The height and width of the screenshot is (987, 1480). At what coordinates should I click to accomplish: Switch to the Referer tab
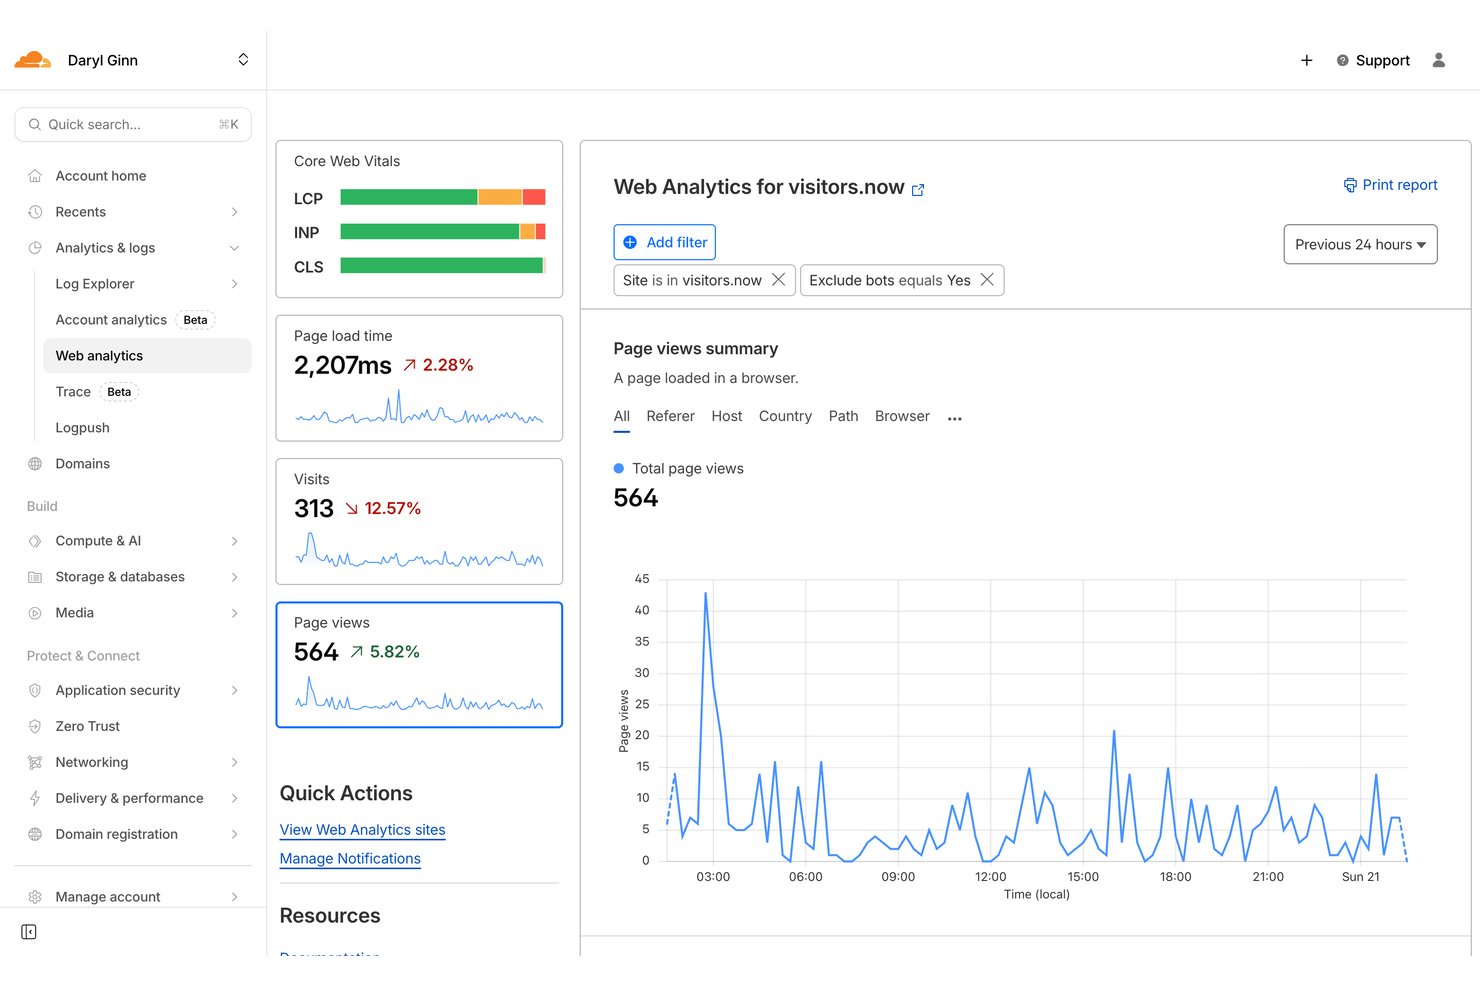[670, 417]
